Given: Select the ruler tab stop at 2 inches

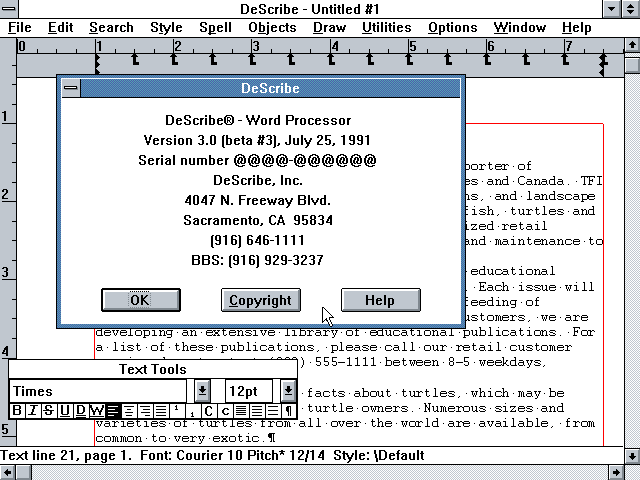Looking at the screenshot, I should [x=174, y=59].
